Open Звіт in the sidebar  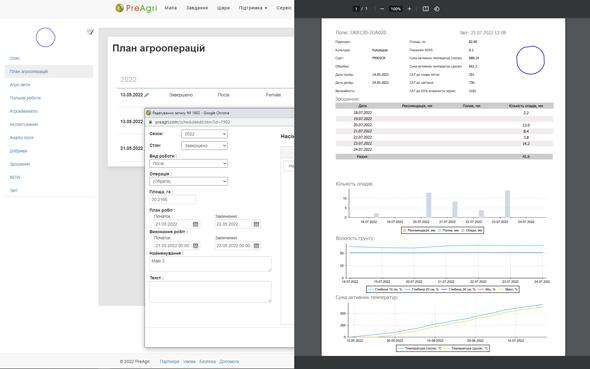13,190
